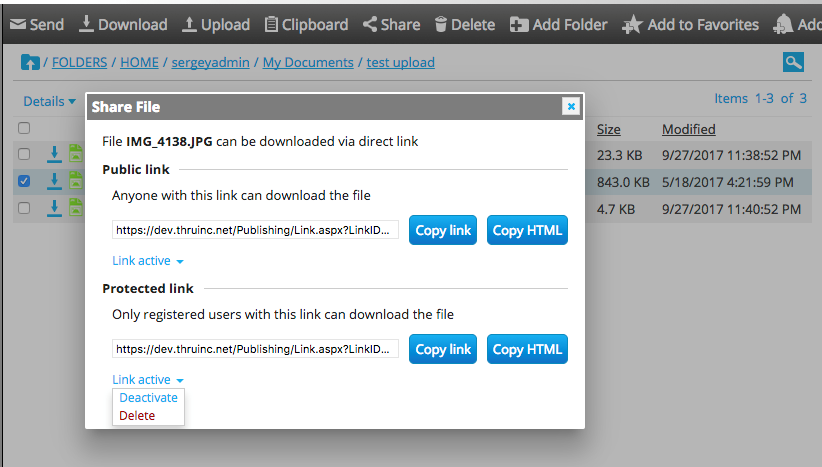Select Deactivate from the dropdown menu

pos(148,398)
